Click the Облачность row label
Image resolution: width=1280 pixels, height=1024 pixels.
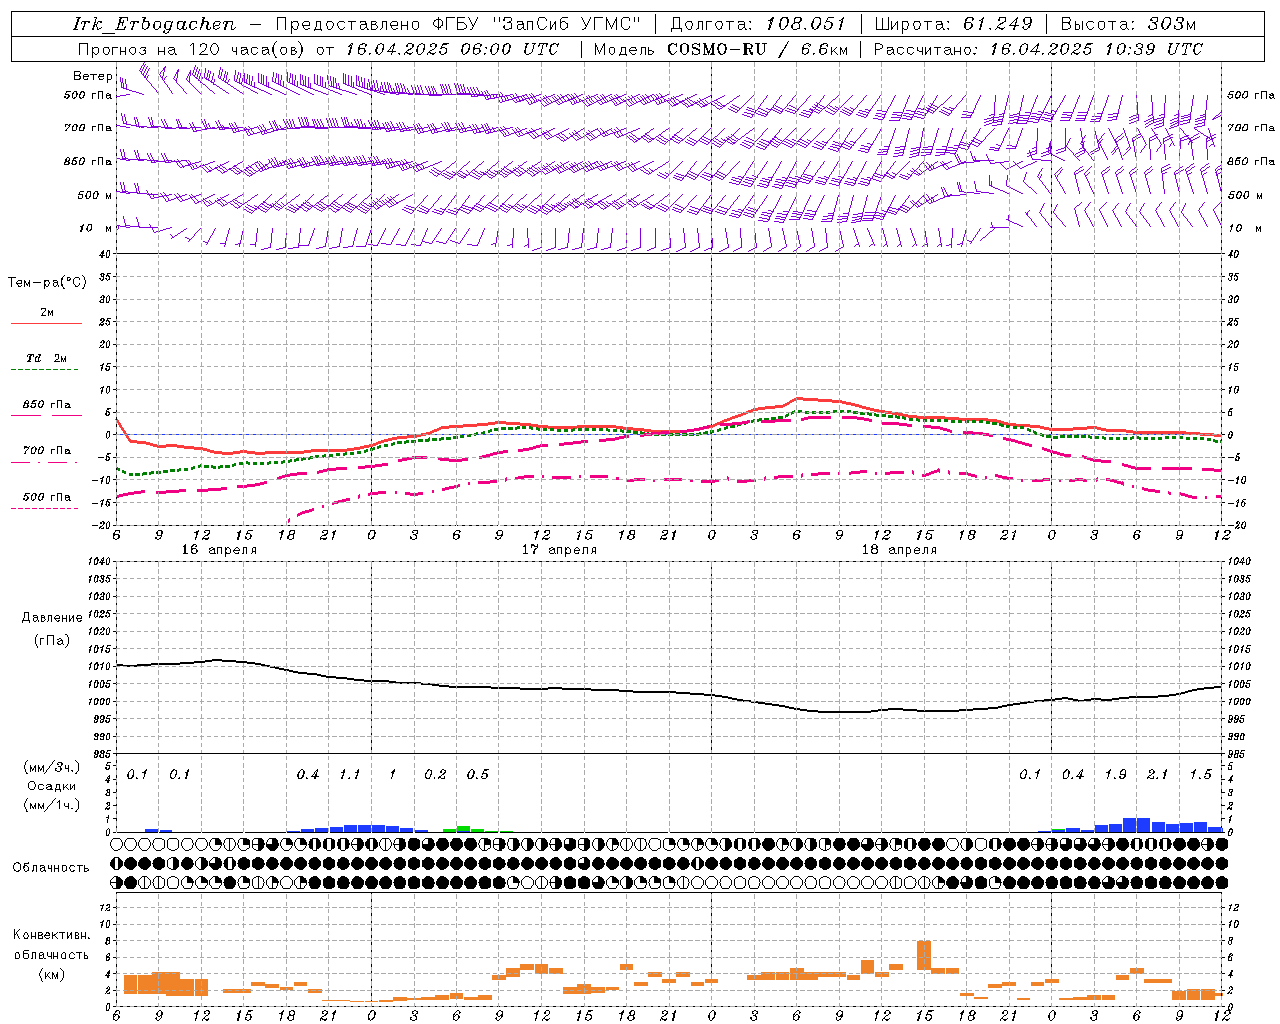(x=51, y=868)
